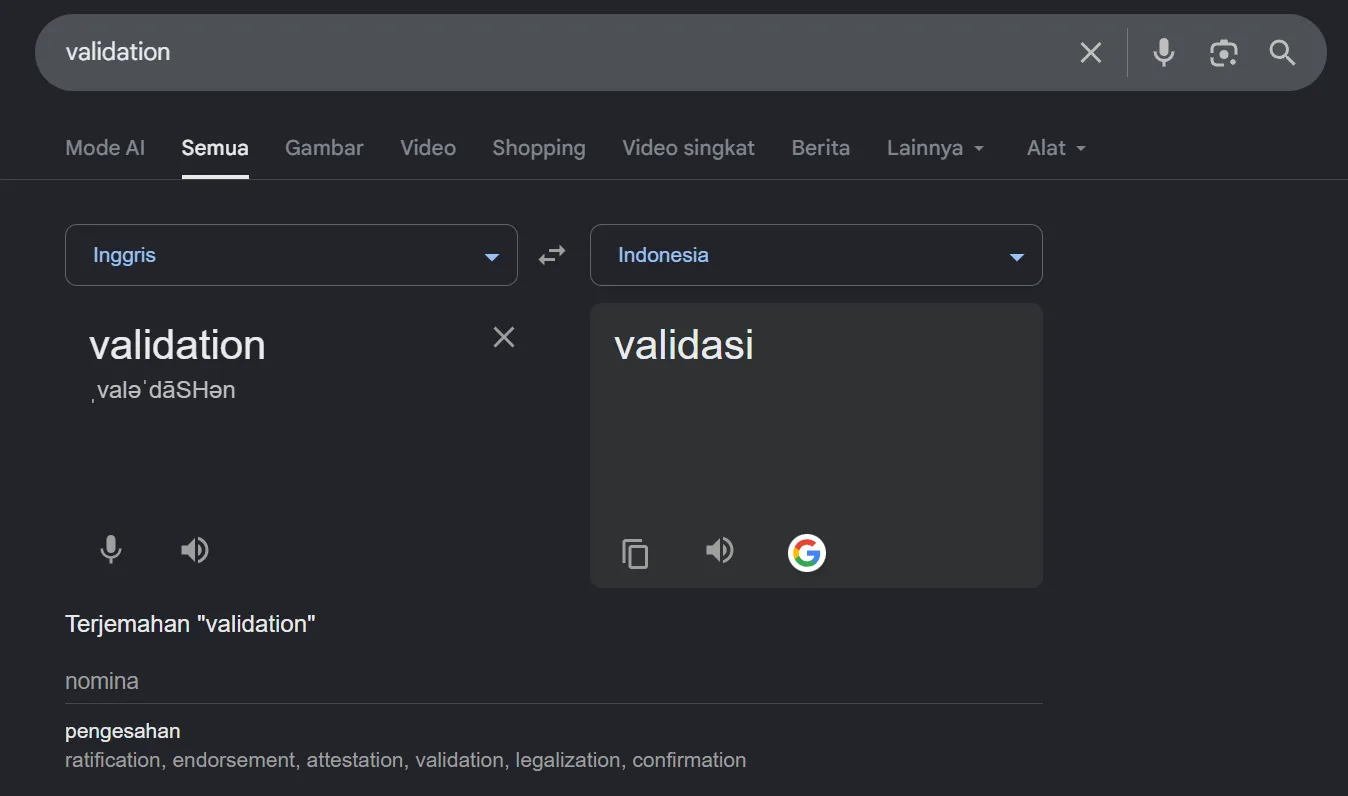Go to the Berita tab
Screen dimensions: 1348x796
tap(821, 148)
